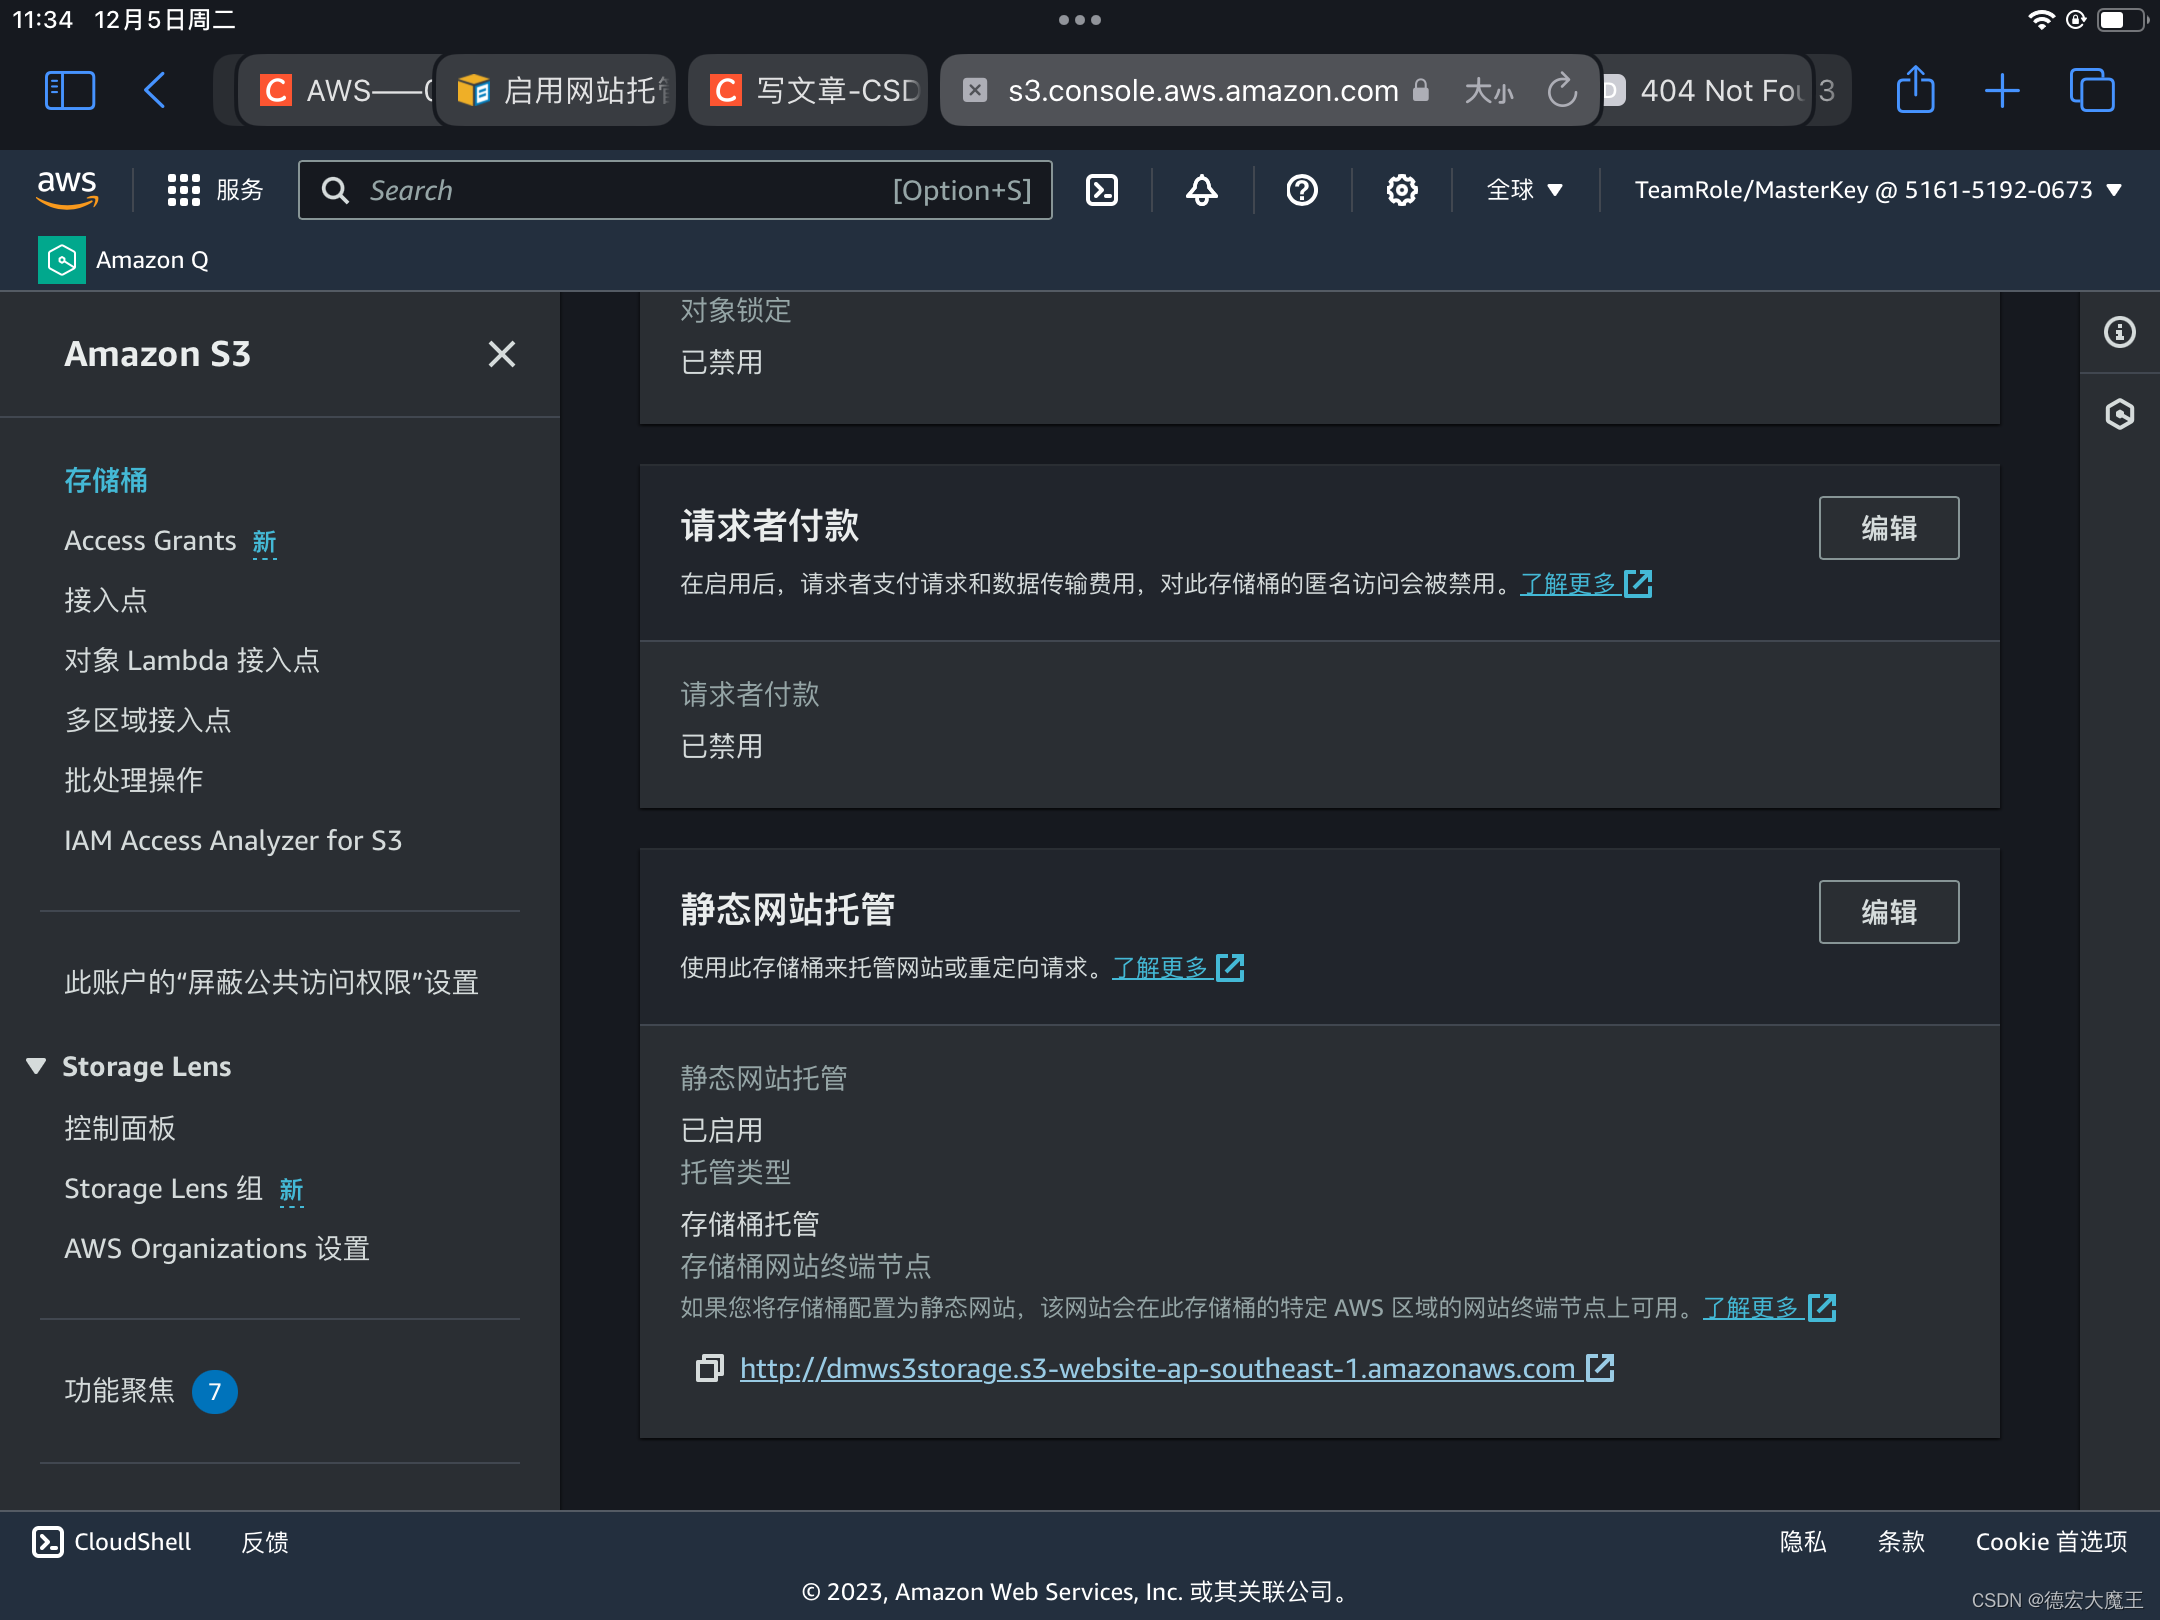Viewport: 2160px width, 1620px height.
Task: Edit the 静态网站托管 settings
Action: coord(1888,912)
